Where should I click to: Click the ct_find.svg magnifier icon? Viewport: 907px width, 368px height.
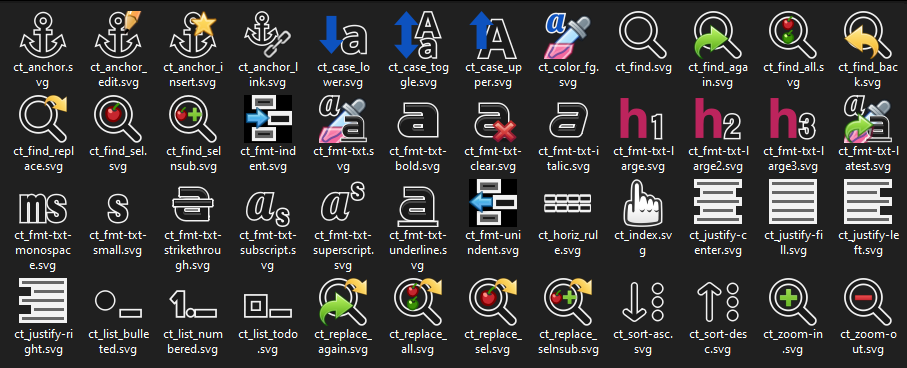point(643,35)
